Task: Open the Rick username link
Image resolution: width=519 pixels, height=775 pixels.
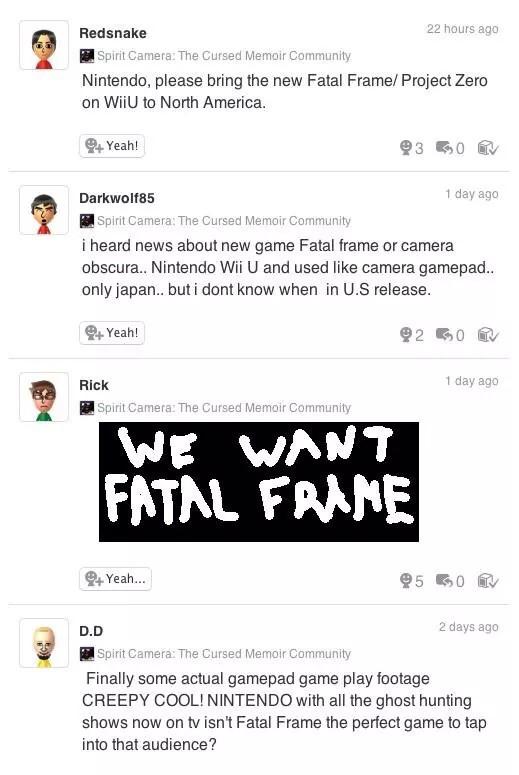Action: click(94, 385)
